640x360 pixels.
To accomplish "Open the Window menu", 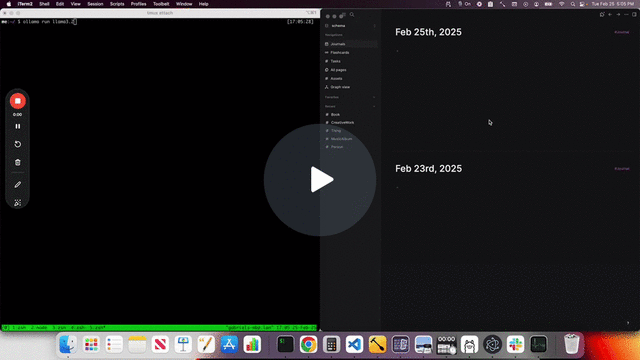I will (184, 4).
